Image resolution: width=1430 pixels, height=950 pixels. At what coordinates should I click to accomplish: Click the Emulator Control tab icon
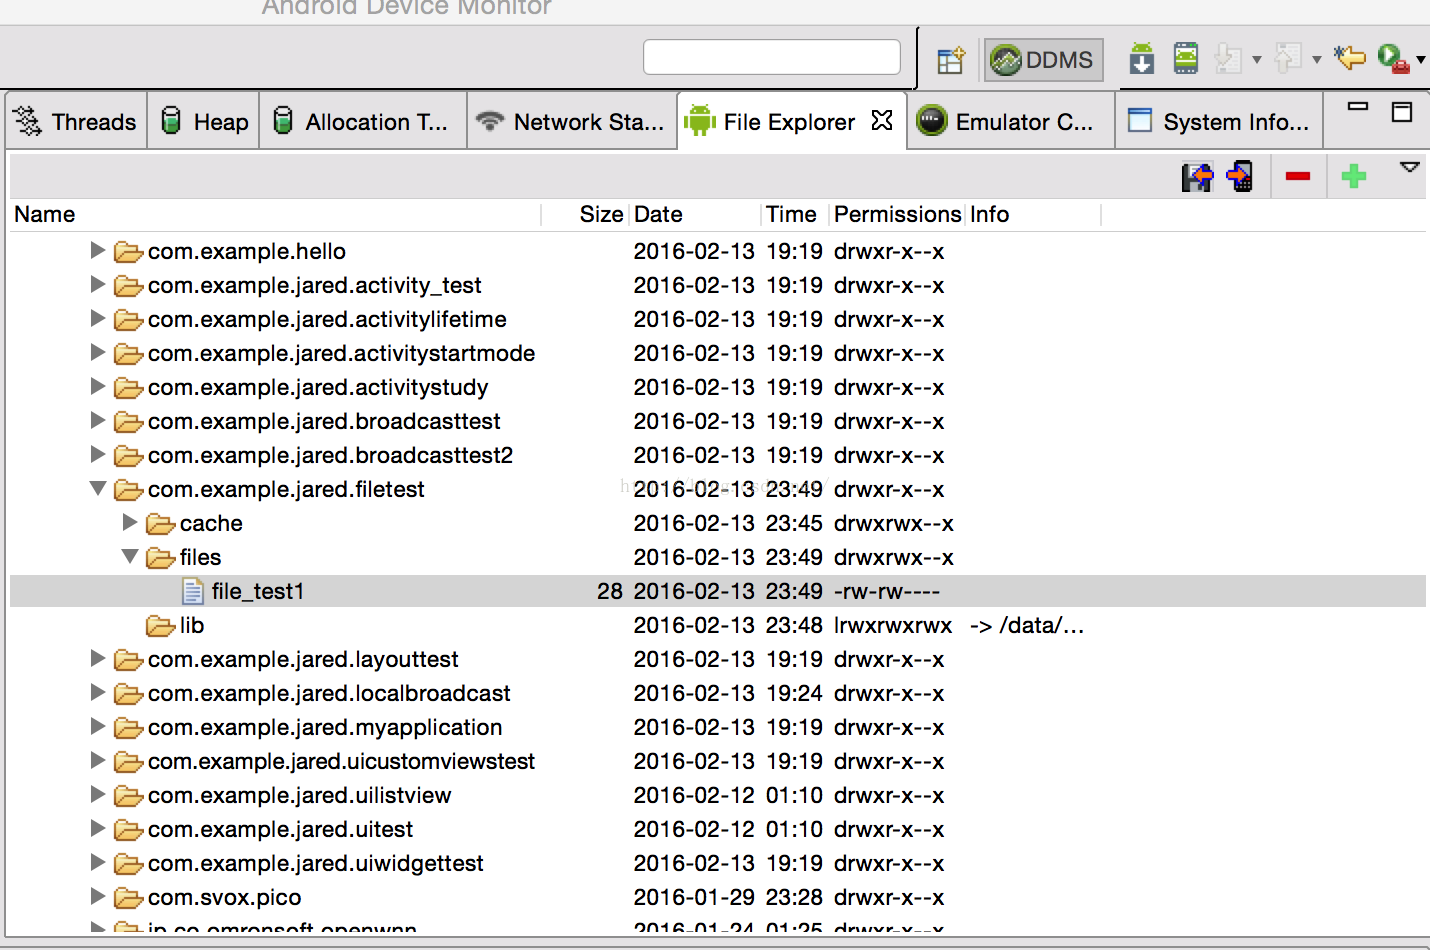tap(932, 121)
